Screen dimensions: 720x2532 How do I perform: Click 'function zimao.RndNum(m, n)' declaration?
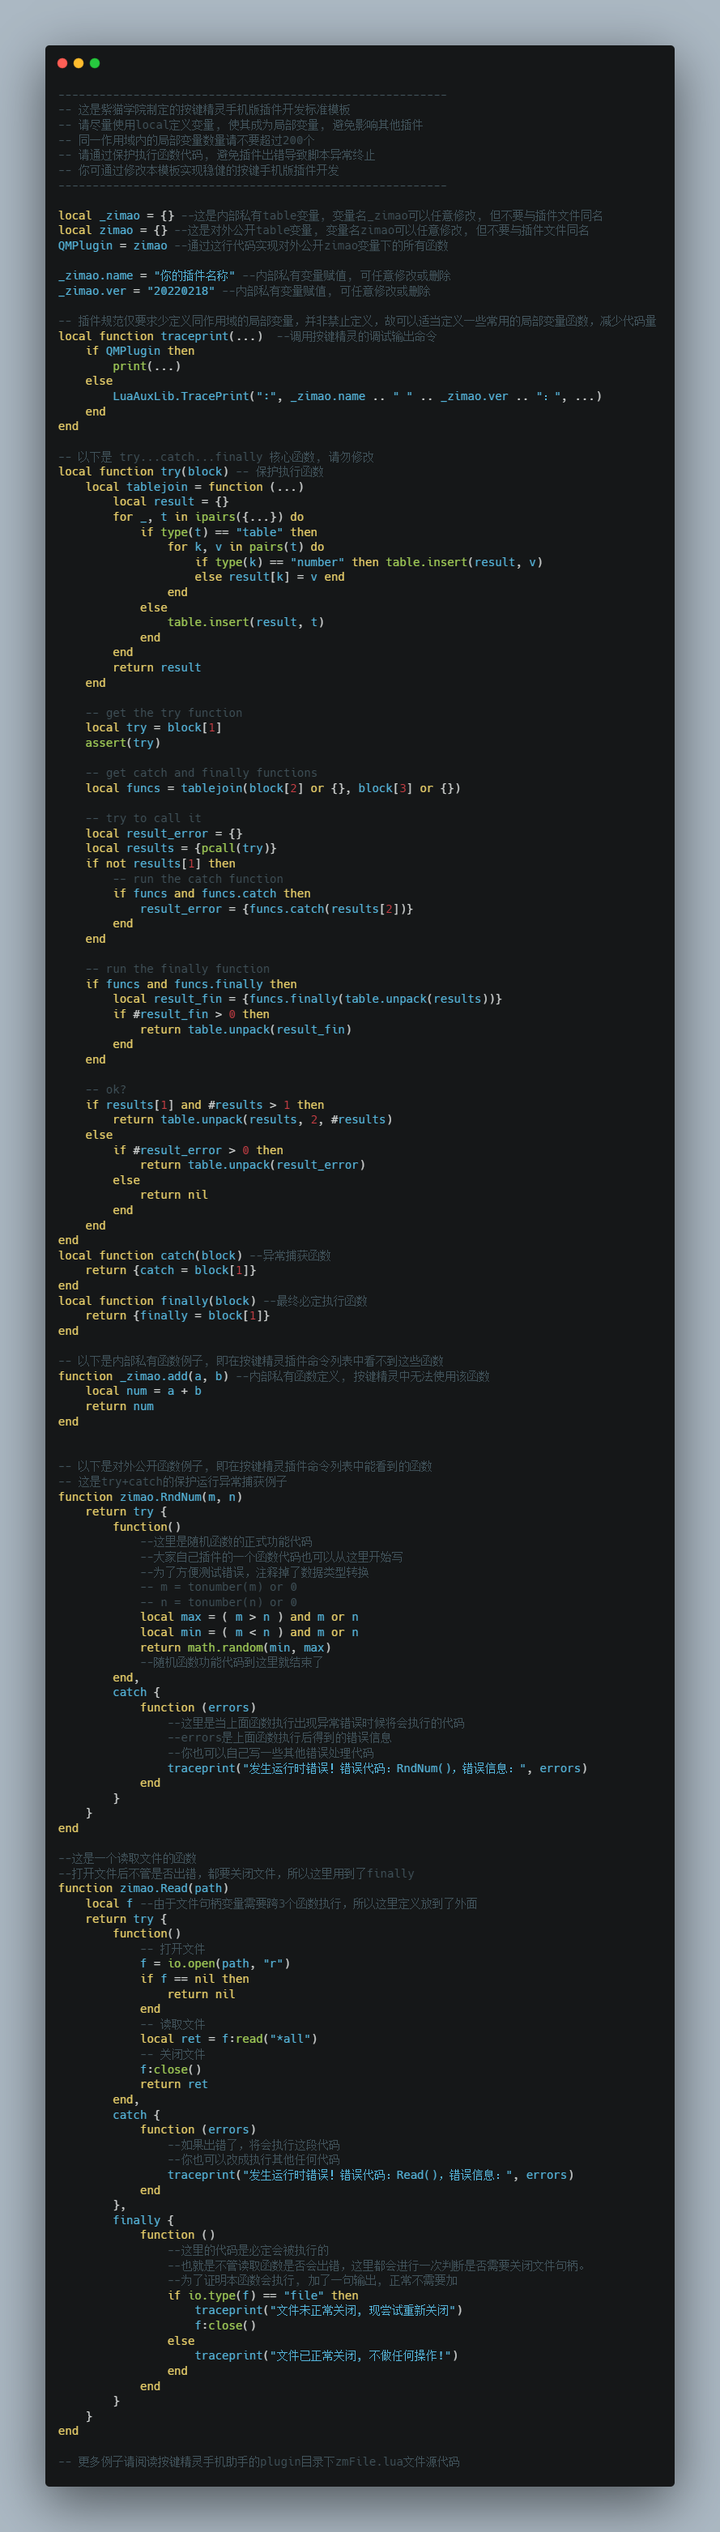[150, 1497]
